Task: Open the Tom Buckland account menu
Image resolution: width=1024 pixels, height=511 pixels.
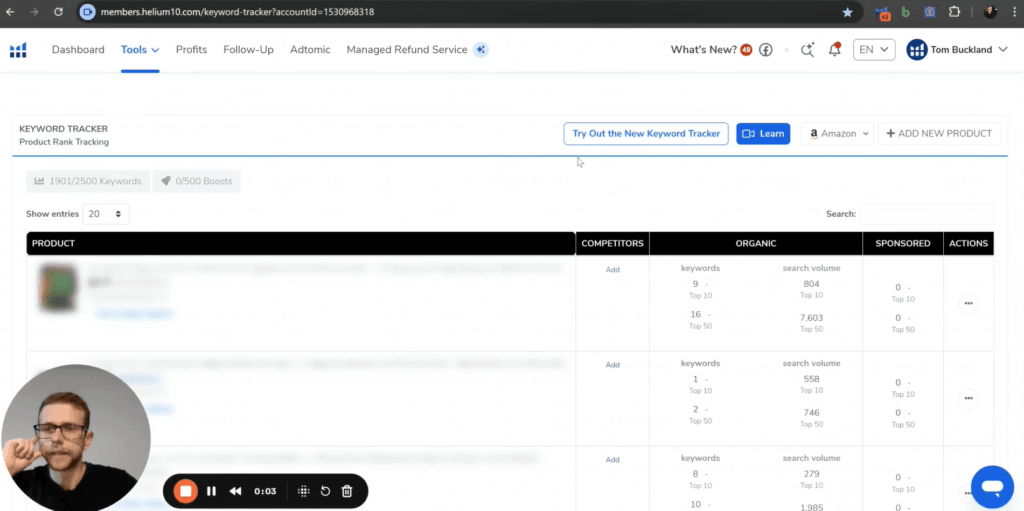Action: [957, 50]
